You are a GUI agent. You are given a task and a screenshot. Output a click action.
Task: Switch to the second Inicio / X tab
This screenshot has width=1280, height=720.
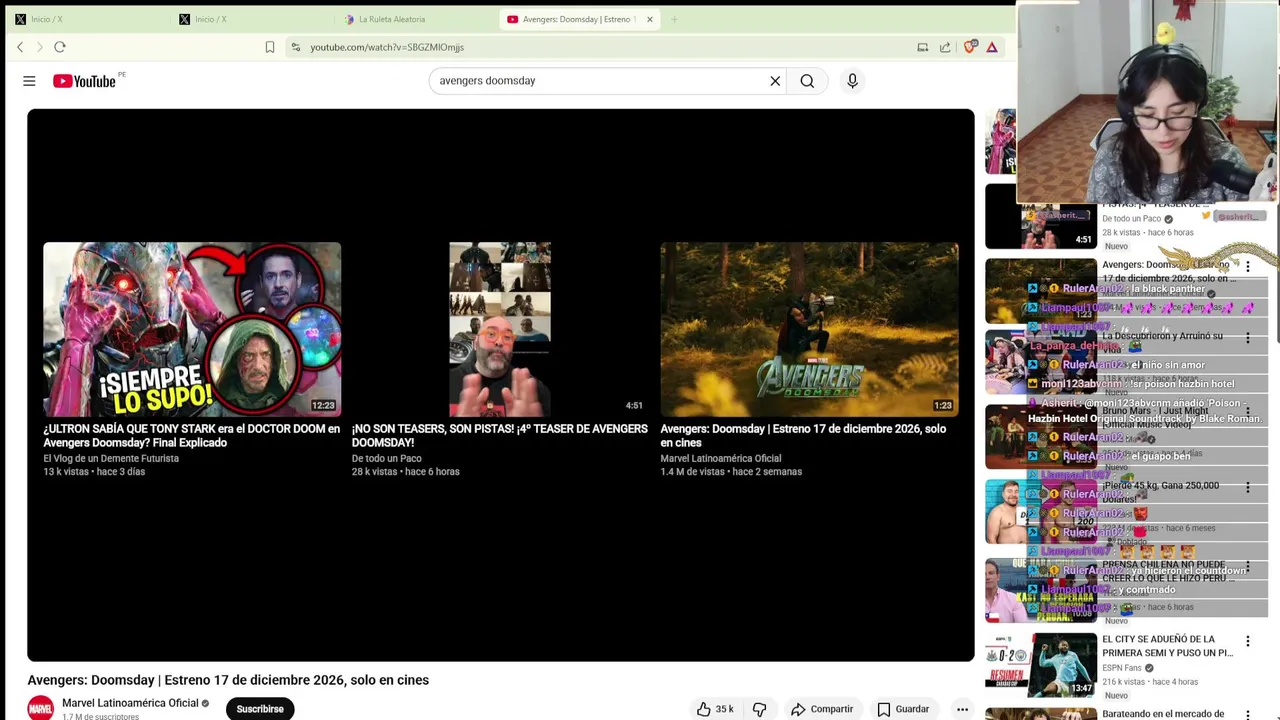click(250, 19)
